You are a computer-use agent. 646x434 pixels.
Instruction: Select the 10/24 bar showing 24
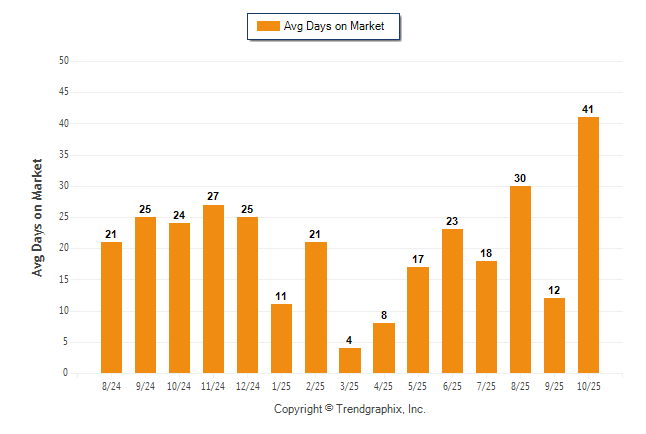pyautogui.click(x=179, y=298)
